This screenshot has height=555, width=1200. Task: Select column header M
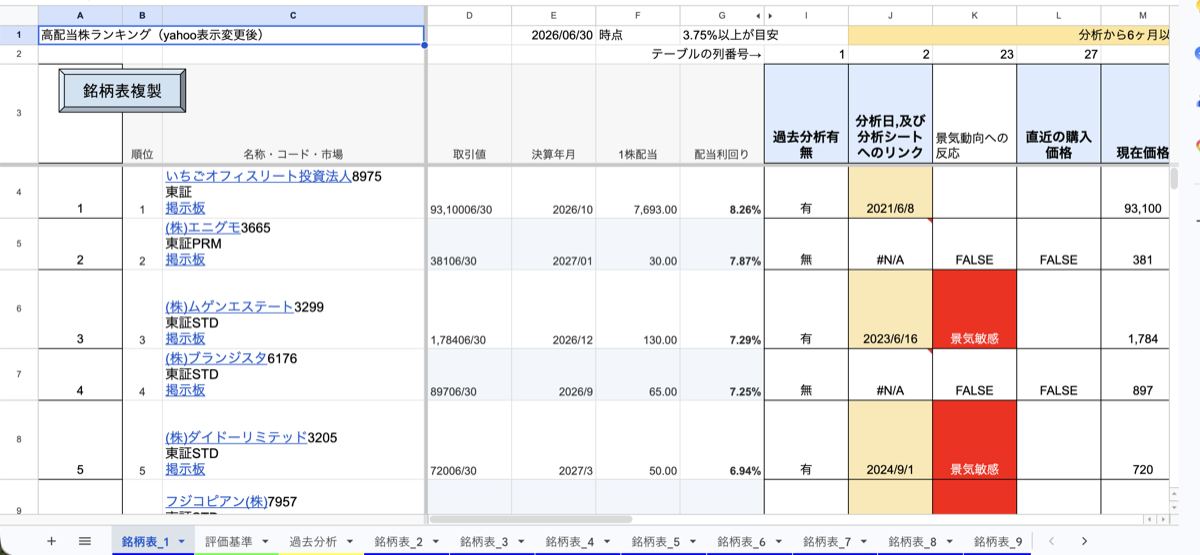1142,15
